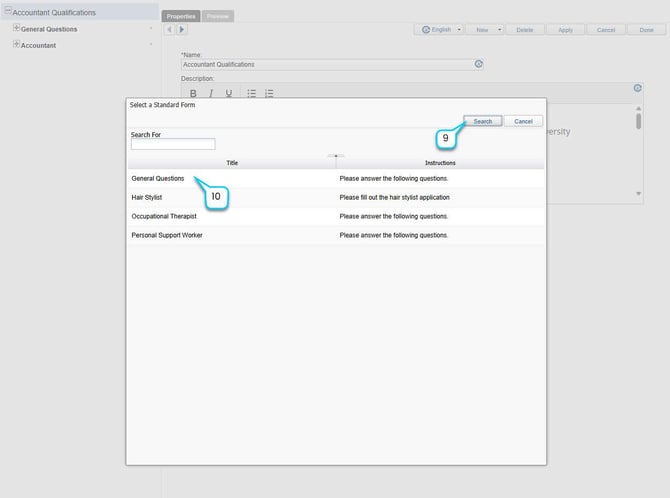Click the description editor scrollbar

(x=639, y=121)
